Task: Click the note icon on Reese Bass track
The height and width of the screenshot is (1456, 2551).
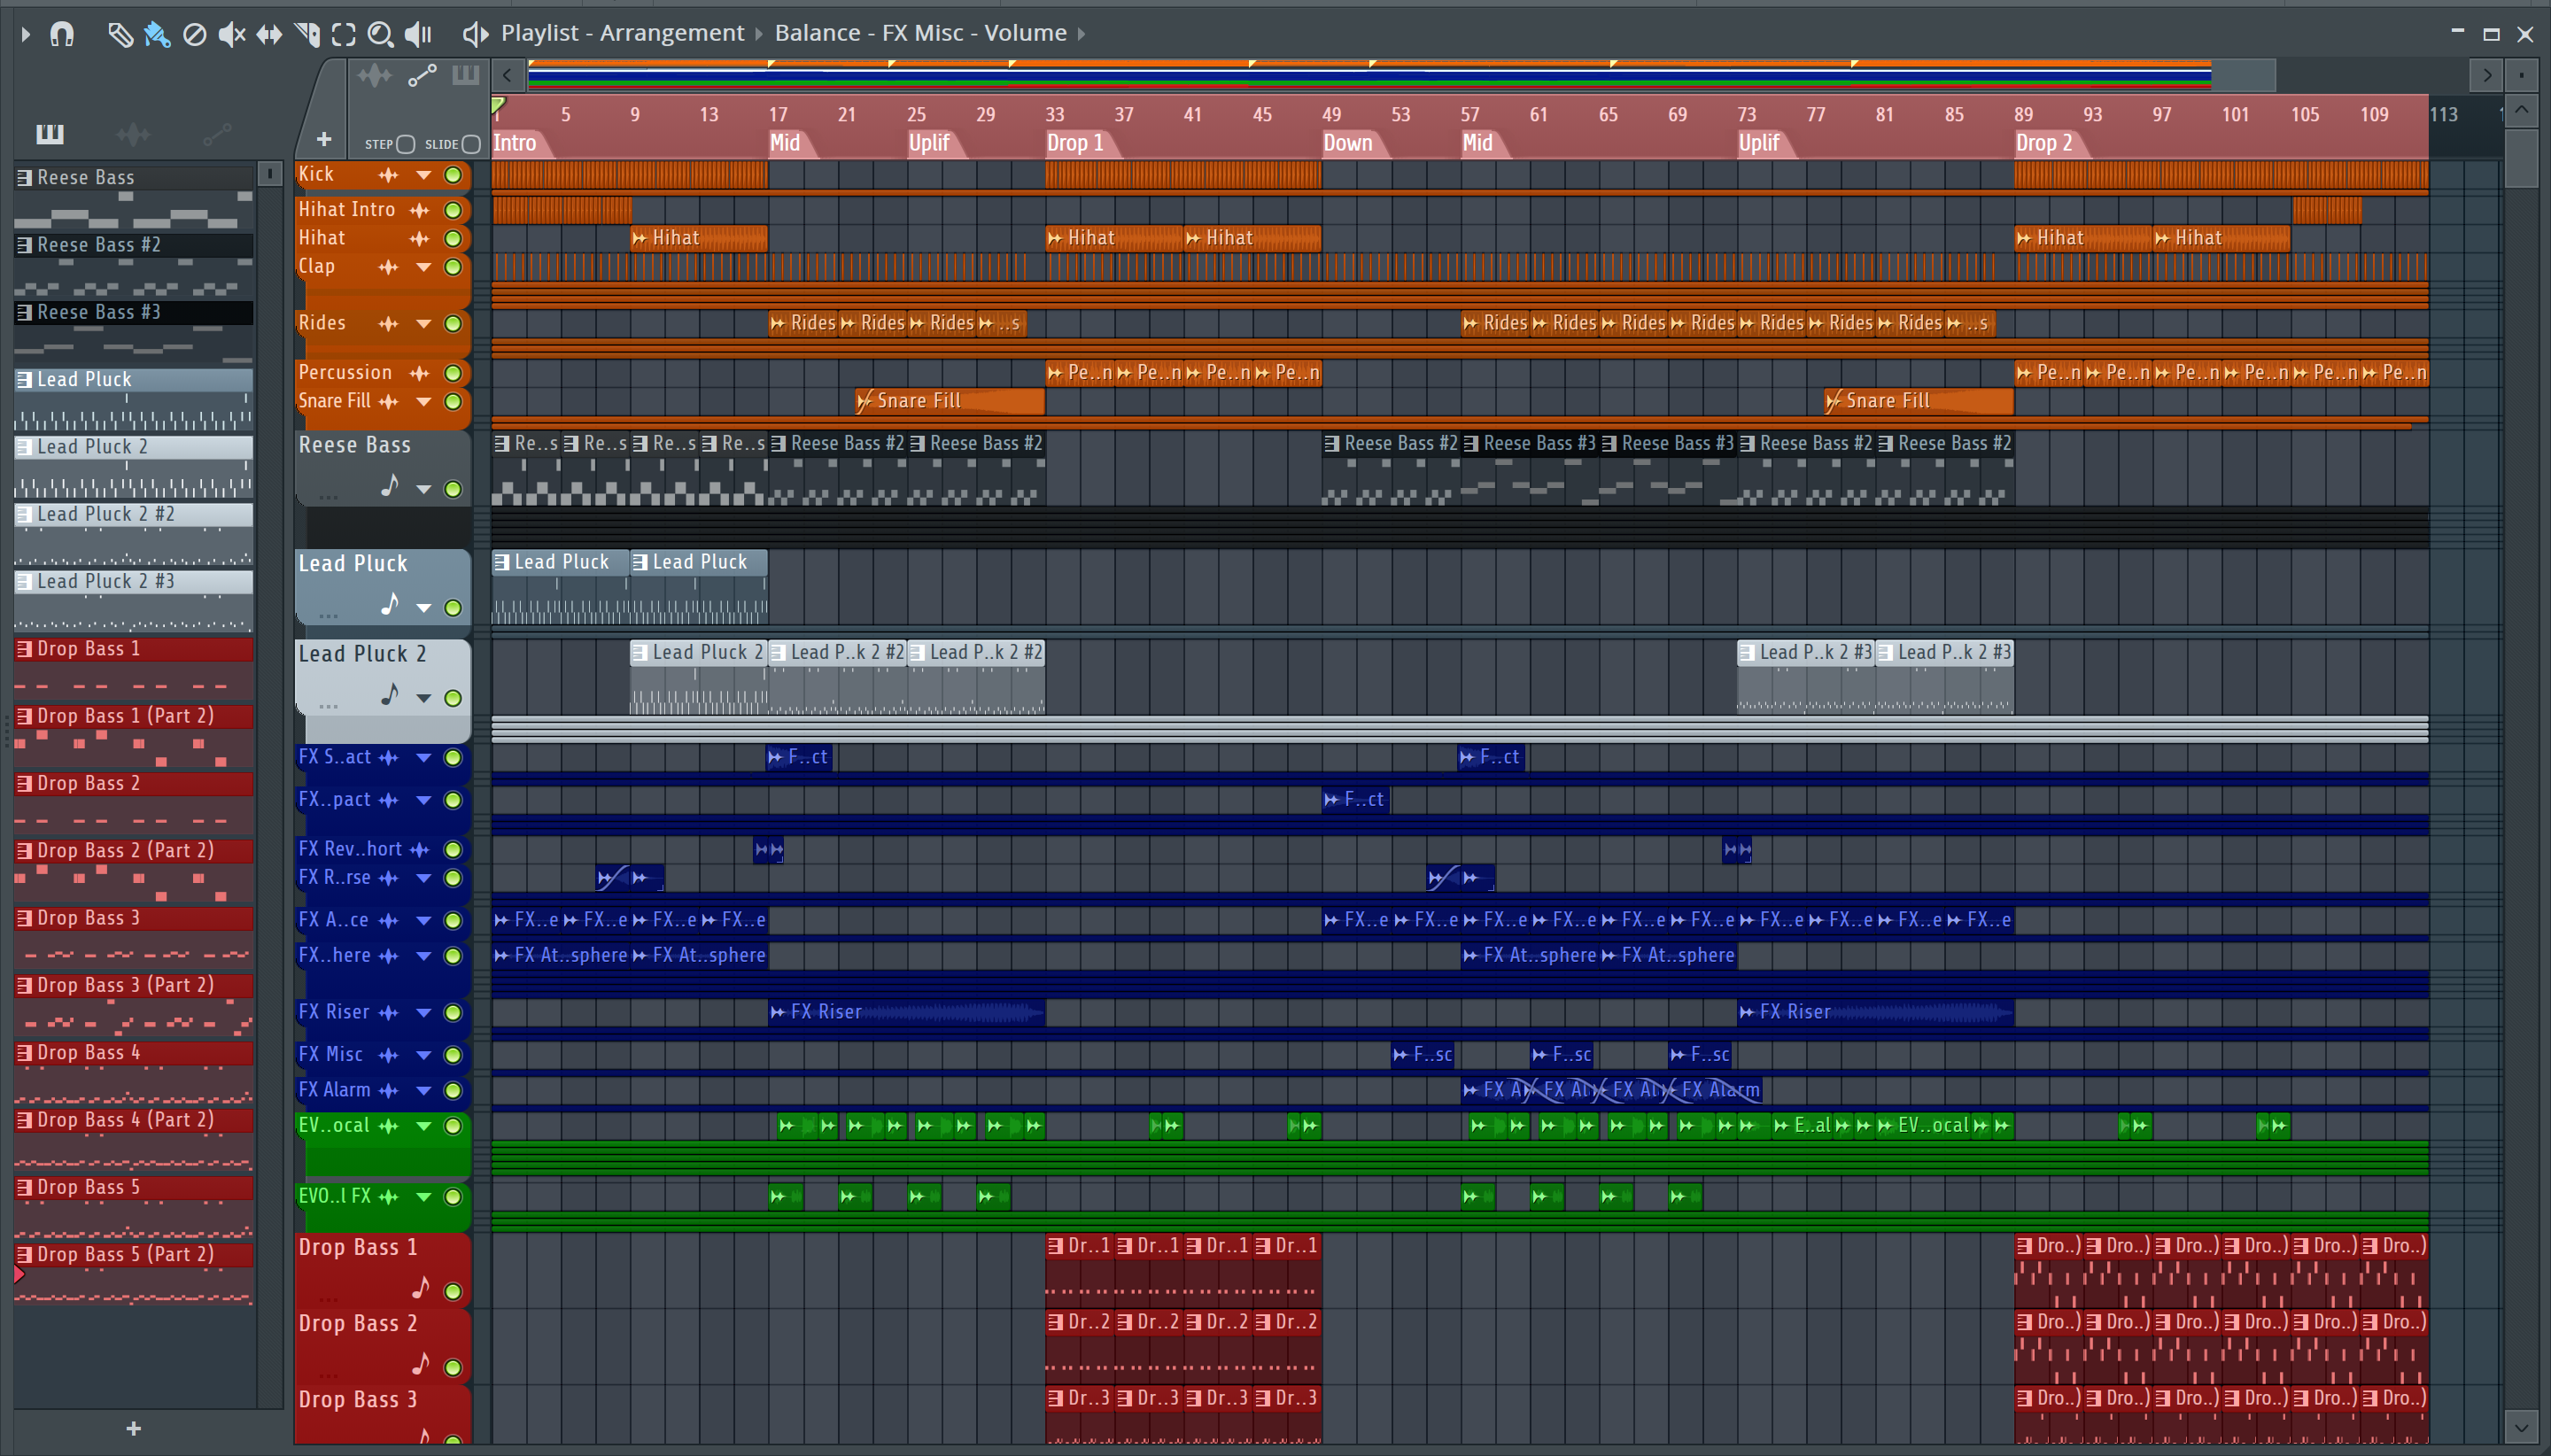Action: pyautogui.click(x=390, y=487)
